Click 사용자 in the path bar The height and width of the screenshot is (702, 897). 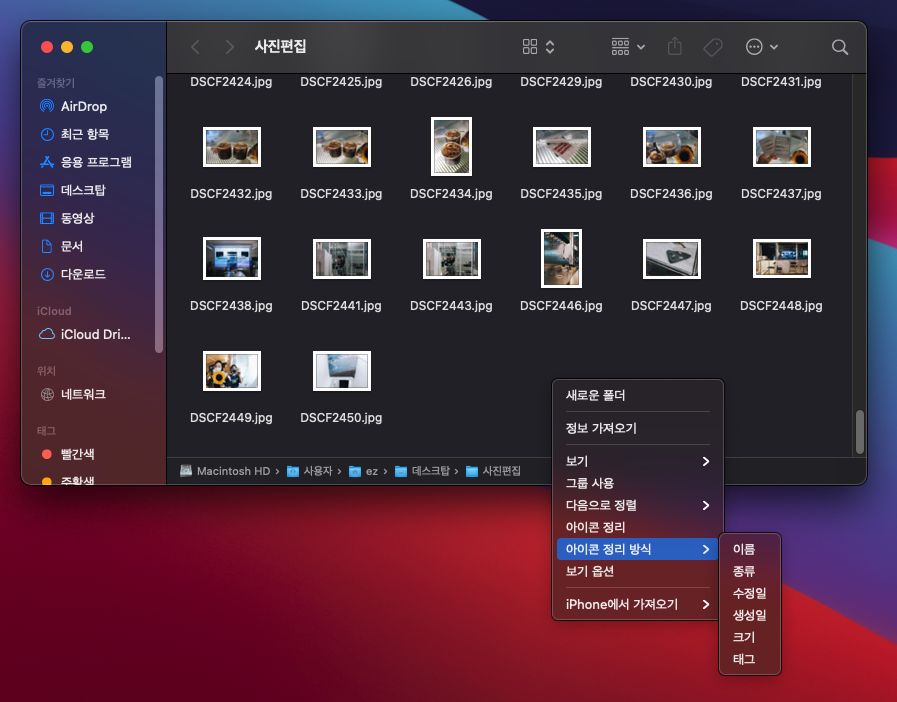309,471
